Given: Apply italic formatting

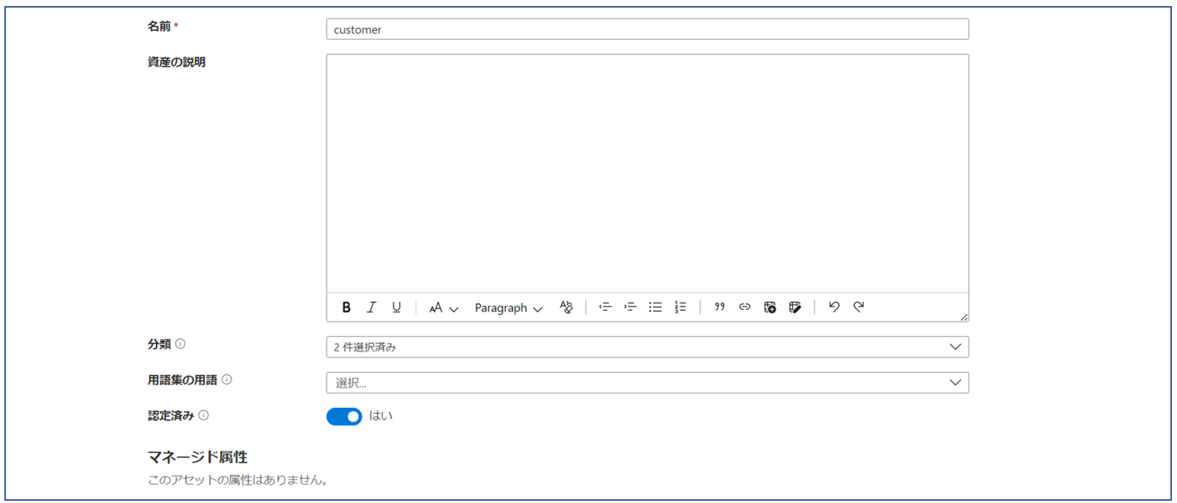Looking at the screenshot, I should click(x=371, y=308).
